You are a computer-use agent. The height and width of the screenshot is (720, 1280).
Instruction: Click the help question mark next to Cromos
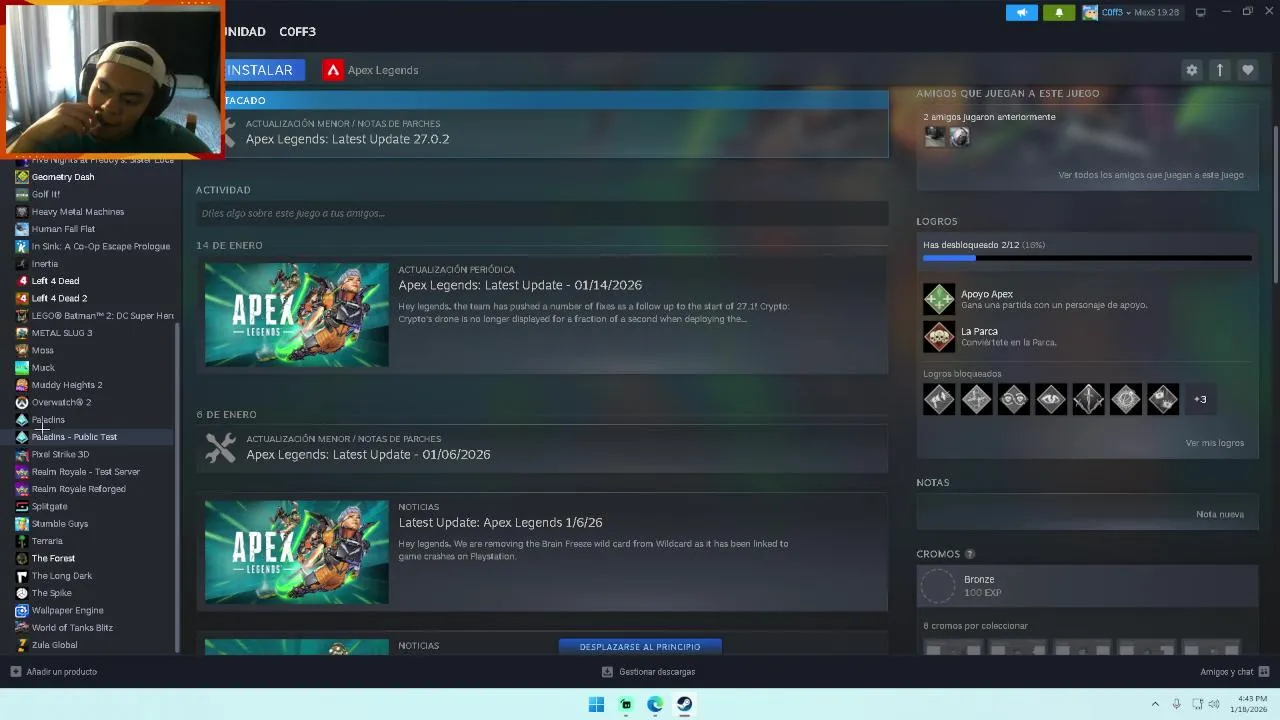click(969, 554)
